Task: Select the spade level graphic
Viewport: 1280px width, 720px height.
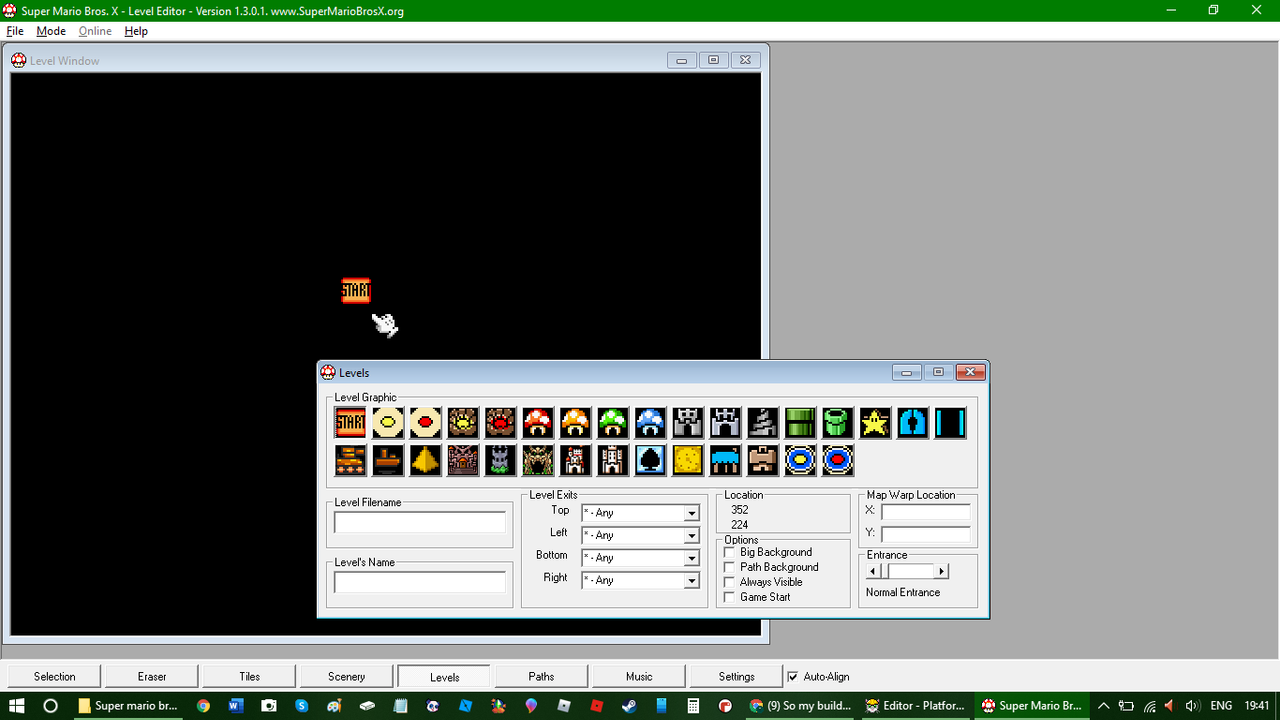Action: (650, 460)
